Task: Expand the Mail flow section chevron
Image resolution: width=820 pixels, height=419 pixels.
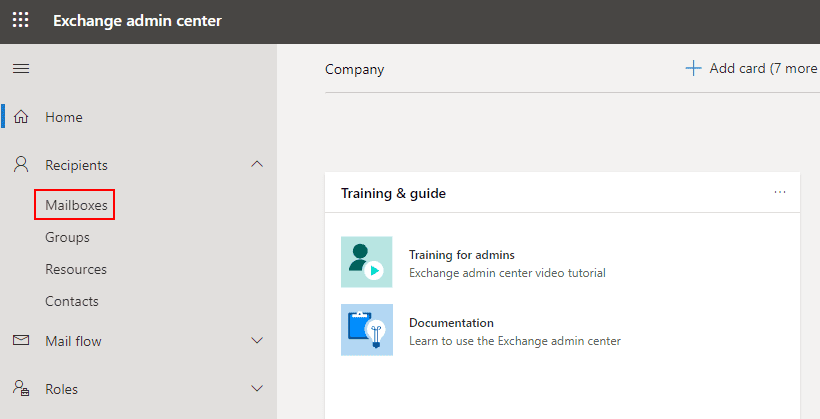Action: (x=257, y=341)
